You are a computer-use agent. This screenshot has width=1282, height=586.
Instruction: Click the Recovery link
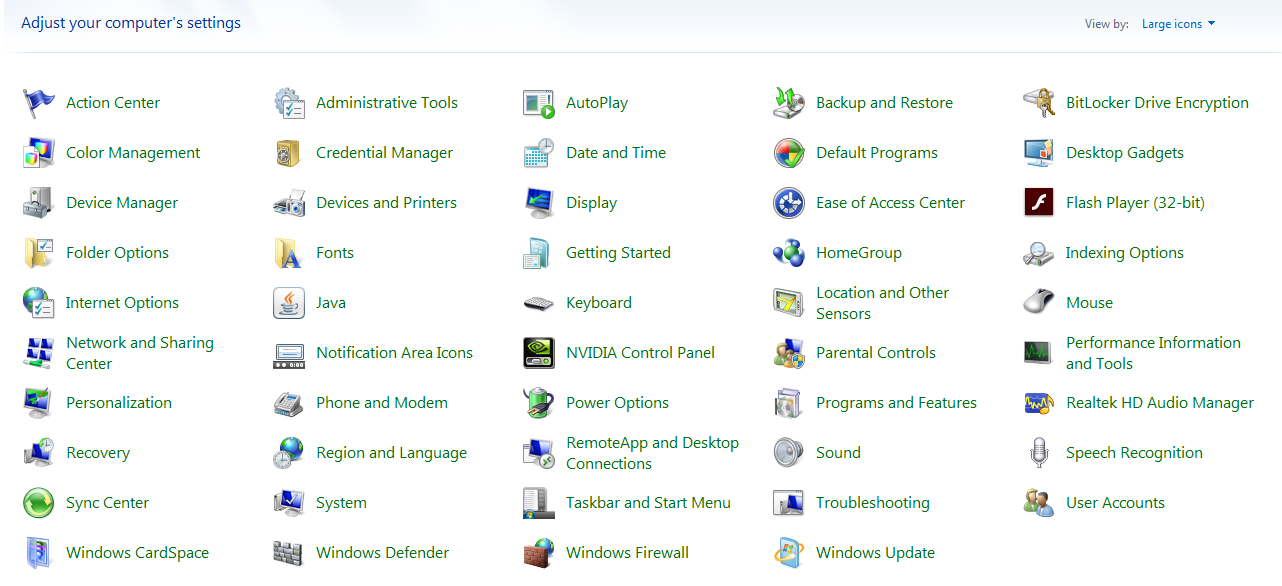pos(98,453)
